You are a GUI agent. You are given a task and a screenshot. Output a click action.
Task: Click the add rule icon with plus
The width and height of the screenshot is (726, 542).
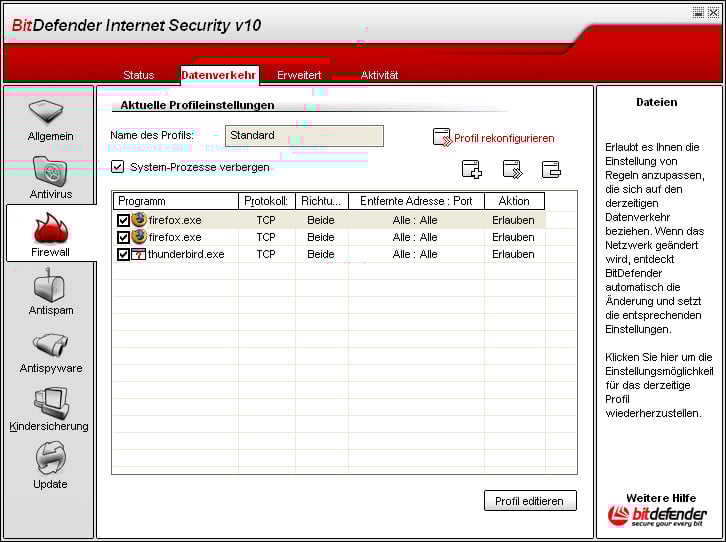click(472, 169)
